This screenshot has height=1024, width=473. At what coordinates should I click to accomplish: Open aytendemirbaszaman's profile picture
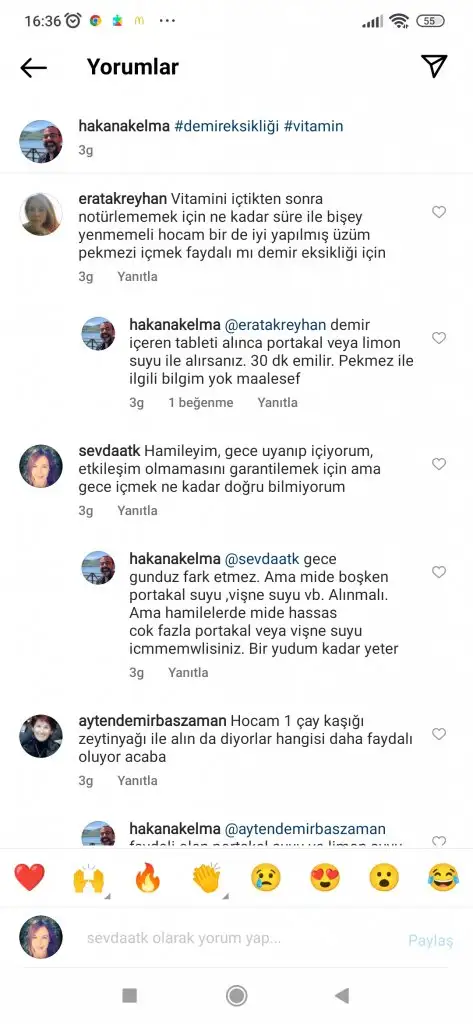(x=41, y=736)
